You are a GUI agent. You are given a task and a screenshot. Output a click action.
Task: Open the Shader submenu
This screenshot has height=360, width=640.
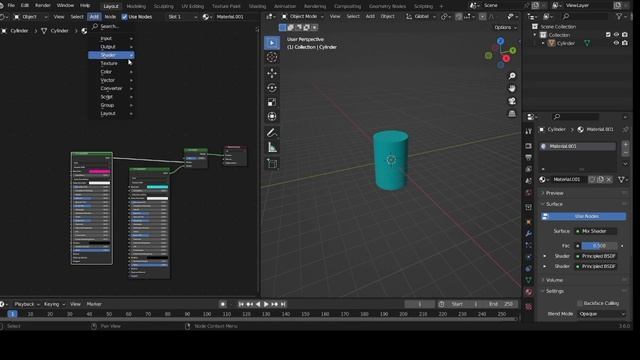[111, 55]
